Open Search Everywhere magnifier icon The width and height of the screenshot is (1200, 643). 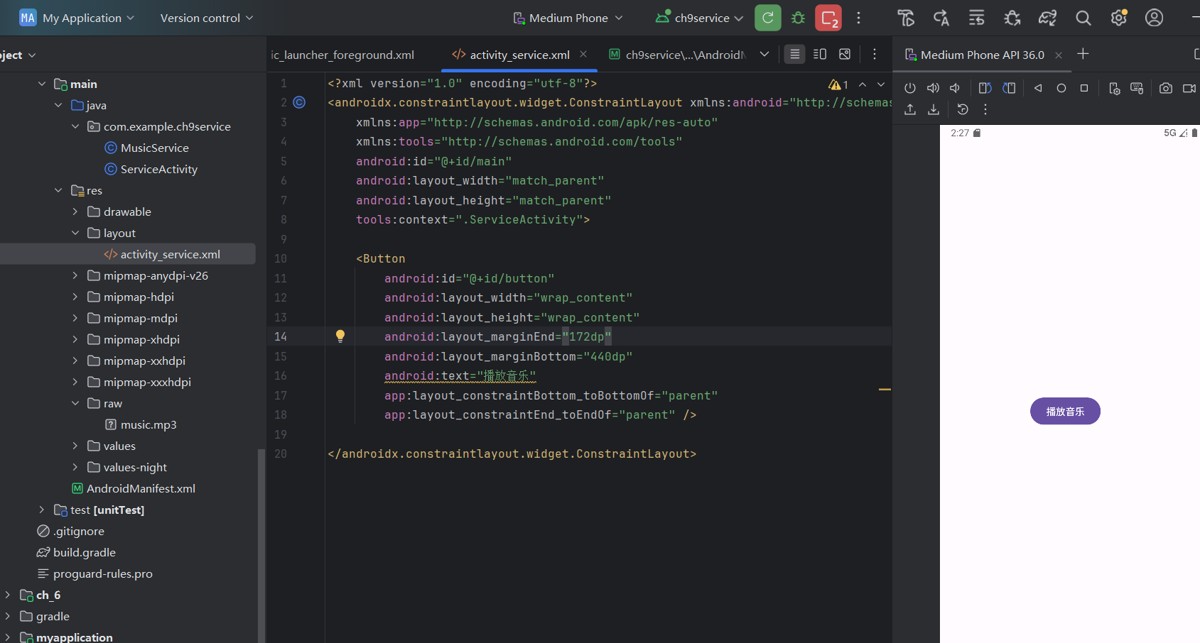point(1083,18)
